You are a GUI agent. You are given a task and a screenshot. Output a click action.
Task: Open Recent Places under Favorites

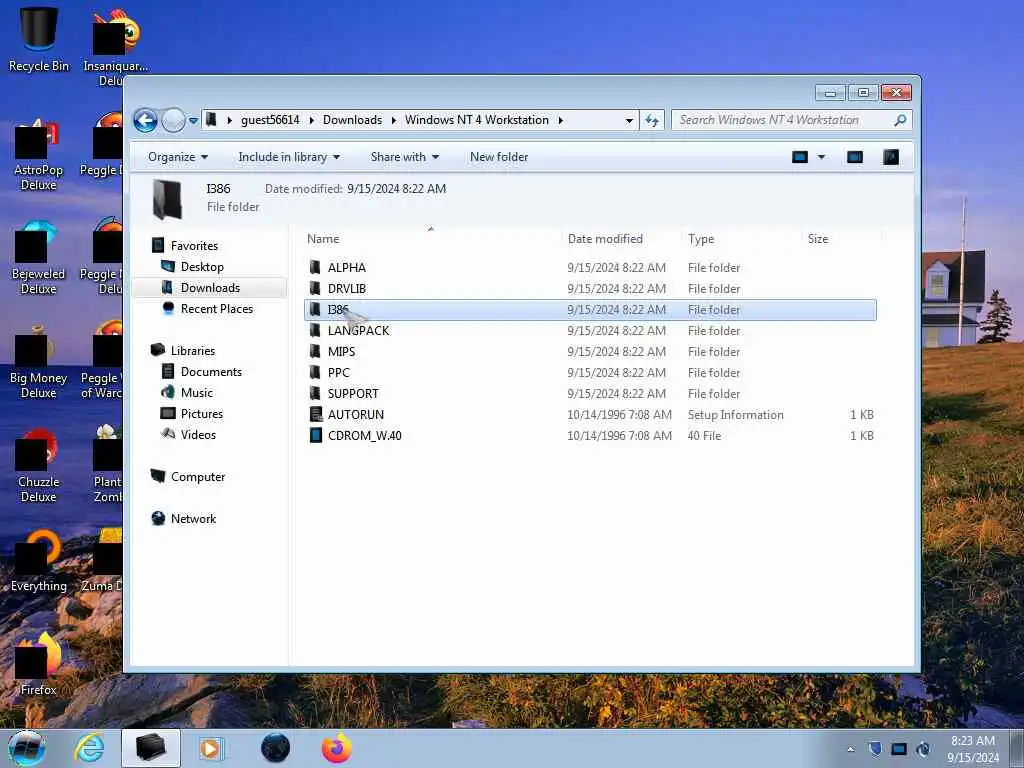[216, 309]
